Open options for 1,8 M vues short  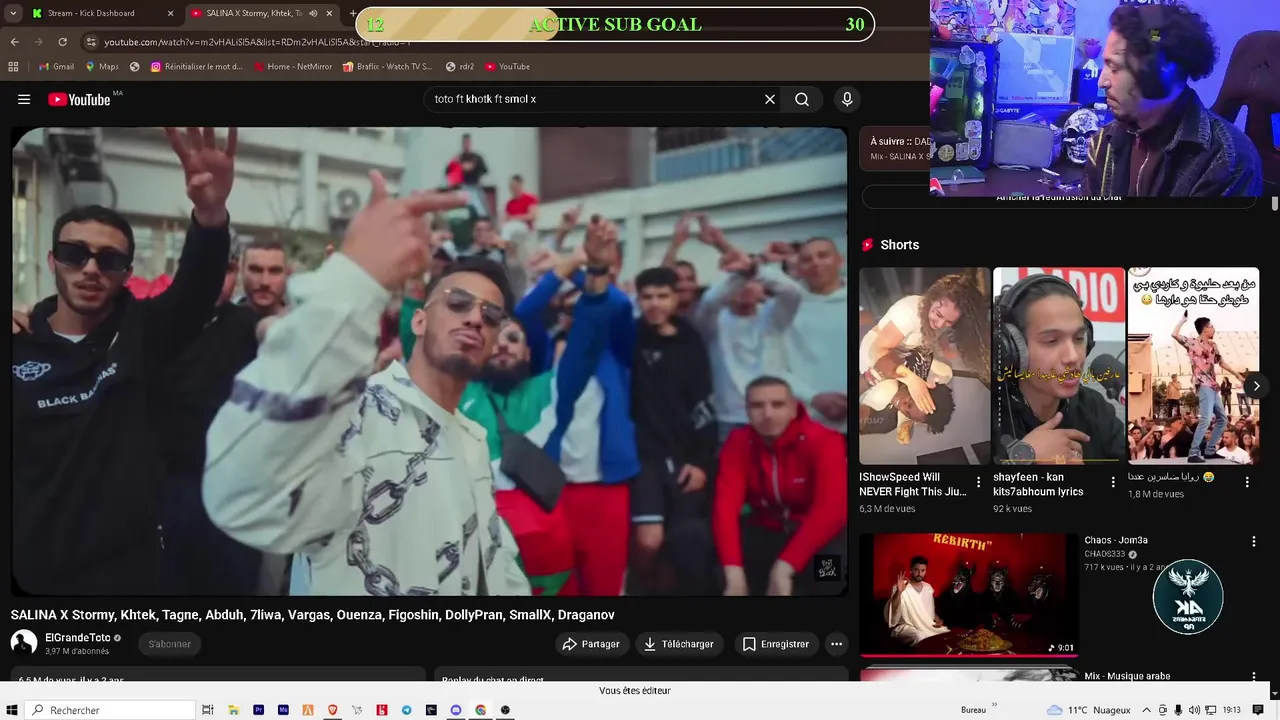[x=1247, y=482]
